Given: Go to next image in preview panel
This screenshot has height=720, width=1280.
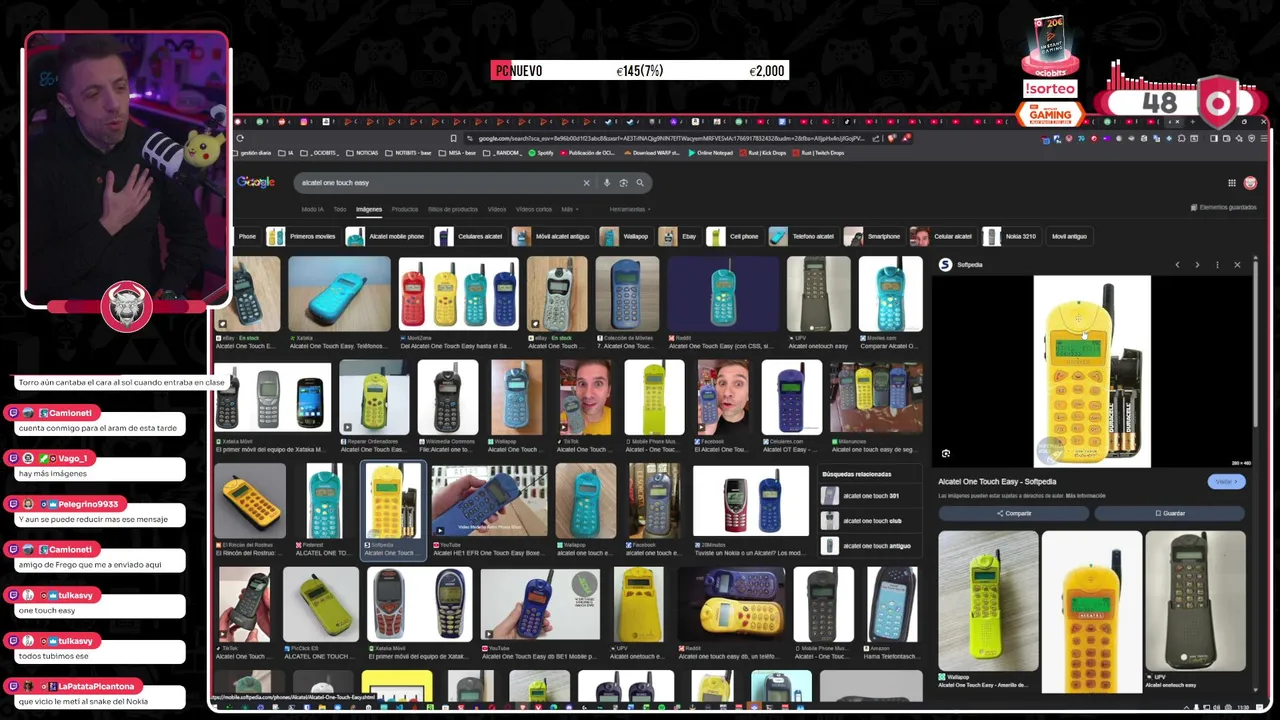Looking at the screenshot, I should tap(1197, 265).
